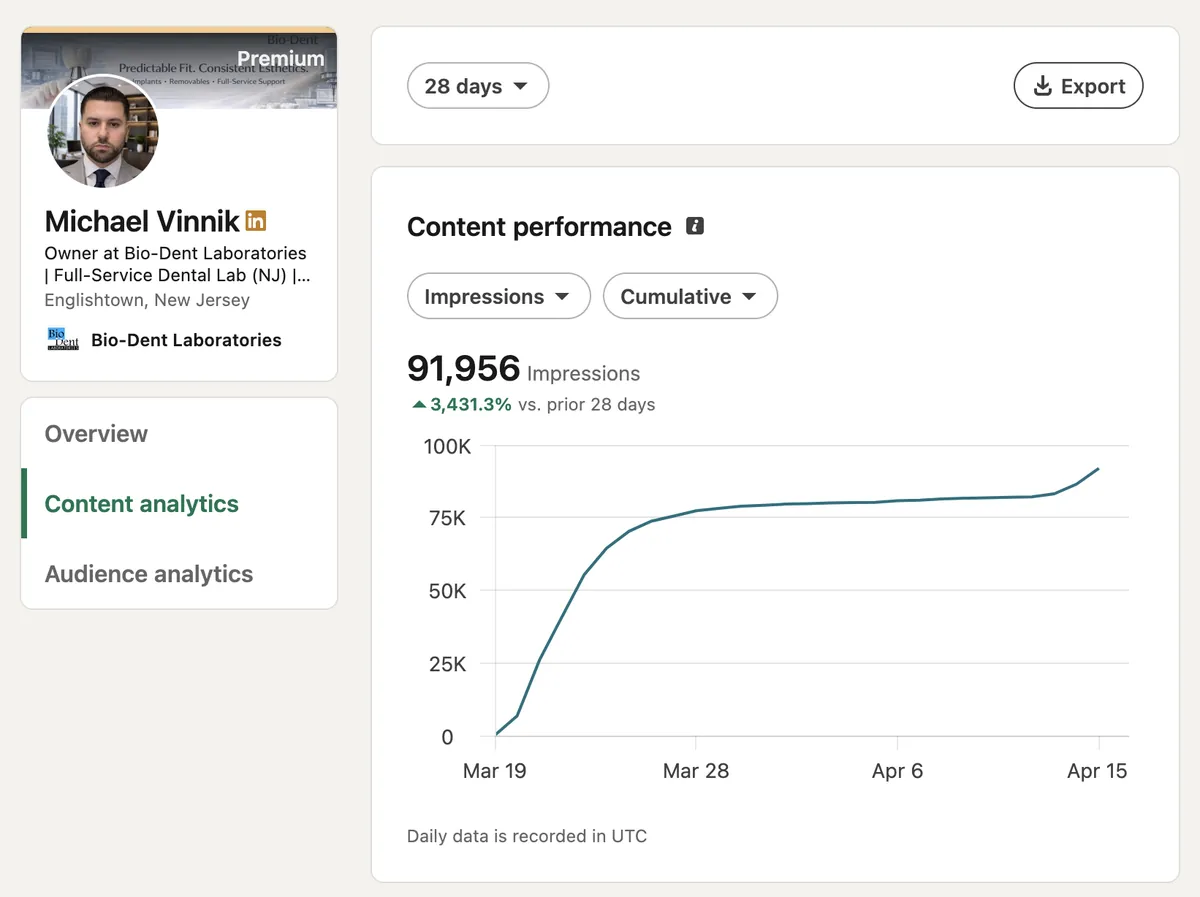Export the analytics data
Image resolution: width=1200 pixels, height=897 pixels.
tap(1078, 86)
